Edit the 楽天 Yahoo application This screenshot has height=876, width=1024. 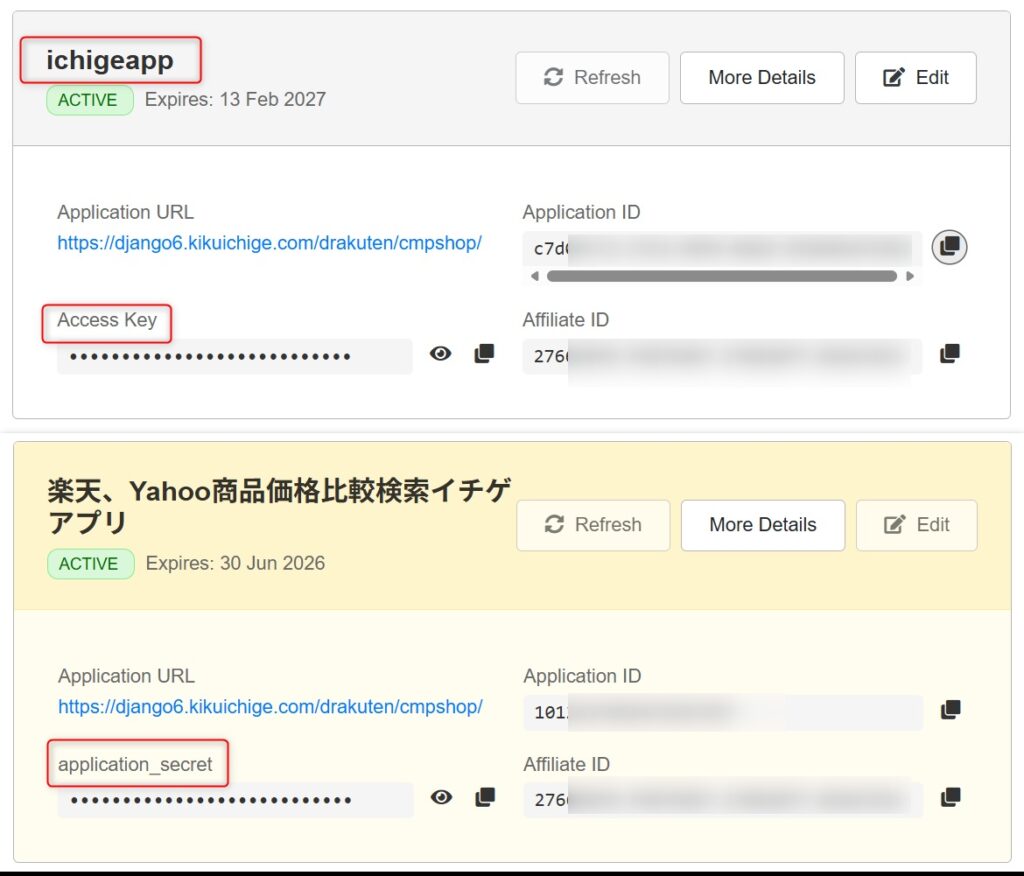pos(916,525)
